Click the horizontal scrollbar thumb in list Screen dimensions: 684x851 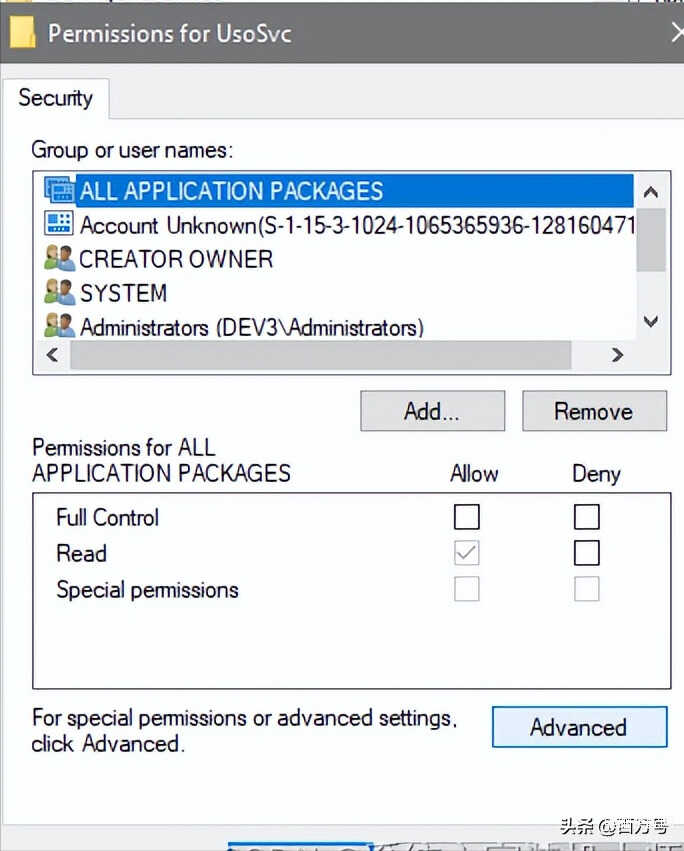(320, 355)
